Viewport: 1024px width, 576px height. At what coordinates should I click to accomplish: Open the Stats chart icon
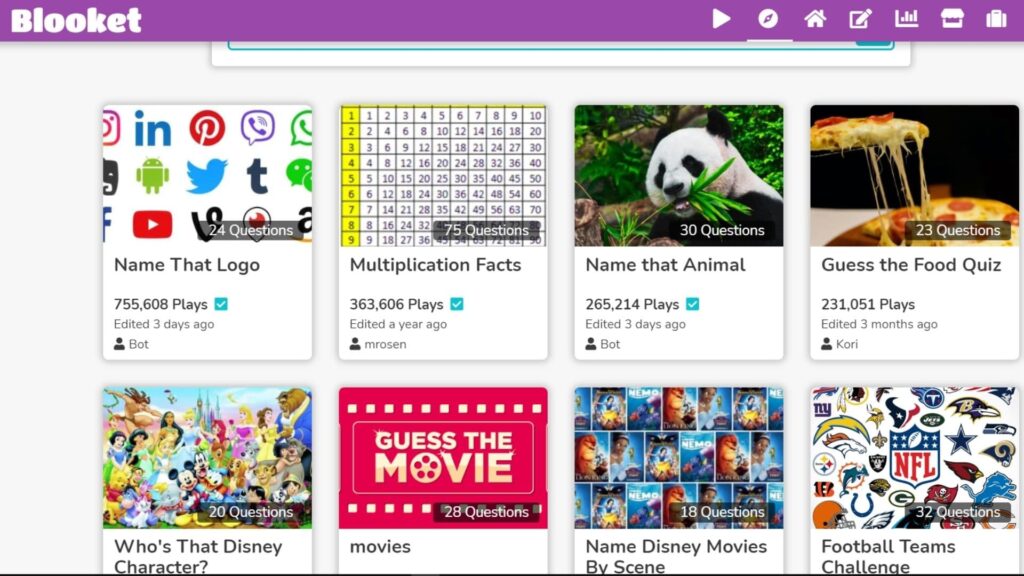click(x=906, y=18)
